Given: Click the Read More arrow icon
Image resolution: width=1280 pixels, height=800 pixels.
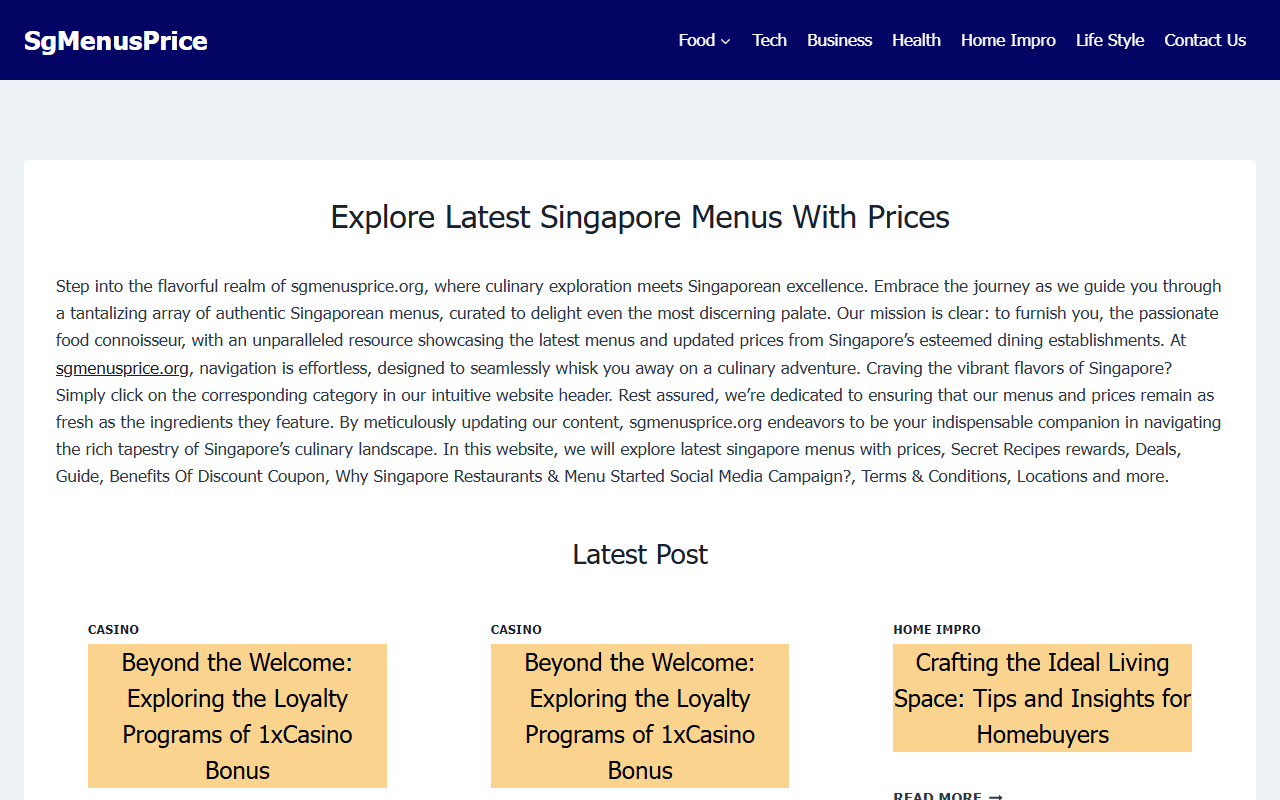Looking at the screenshot, I should click(x=995, y=797).
